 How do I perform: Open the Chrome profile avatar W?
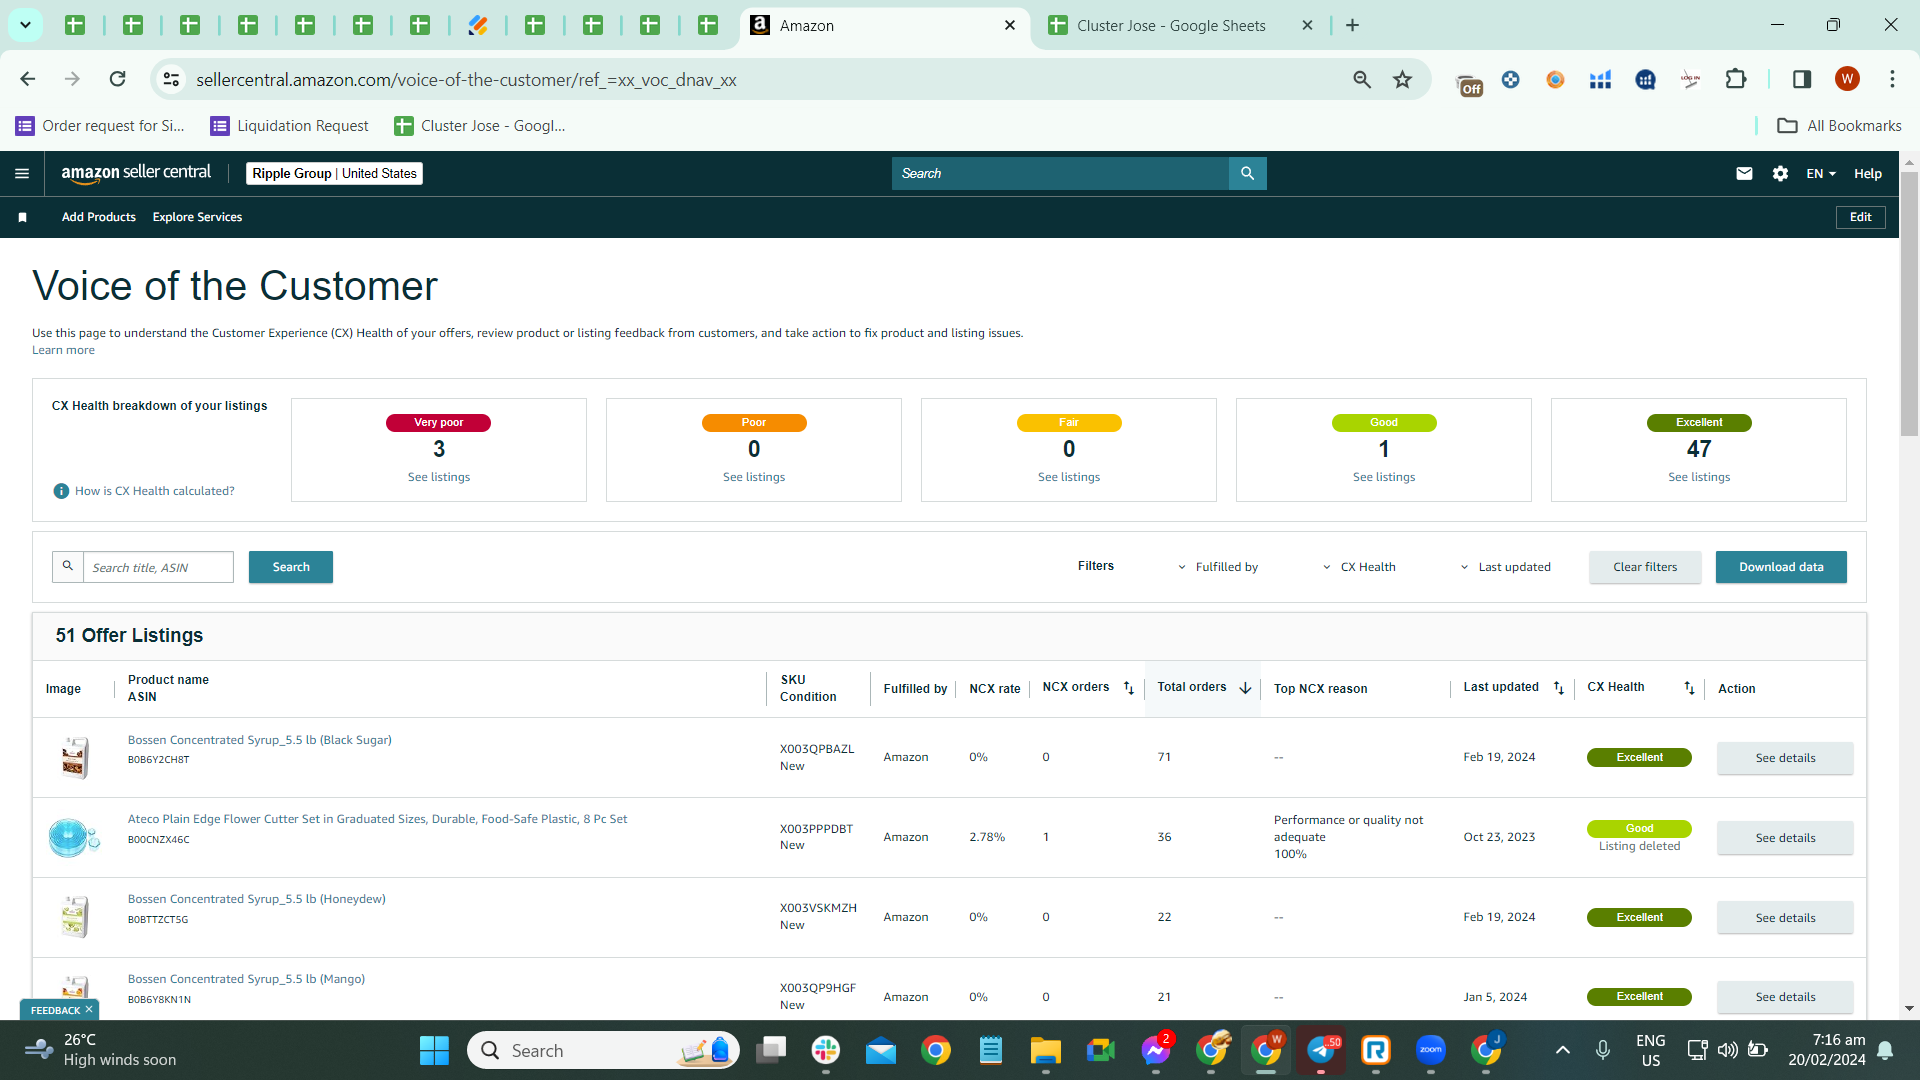tap(1847, 79)
